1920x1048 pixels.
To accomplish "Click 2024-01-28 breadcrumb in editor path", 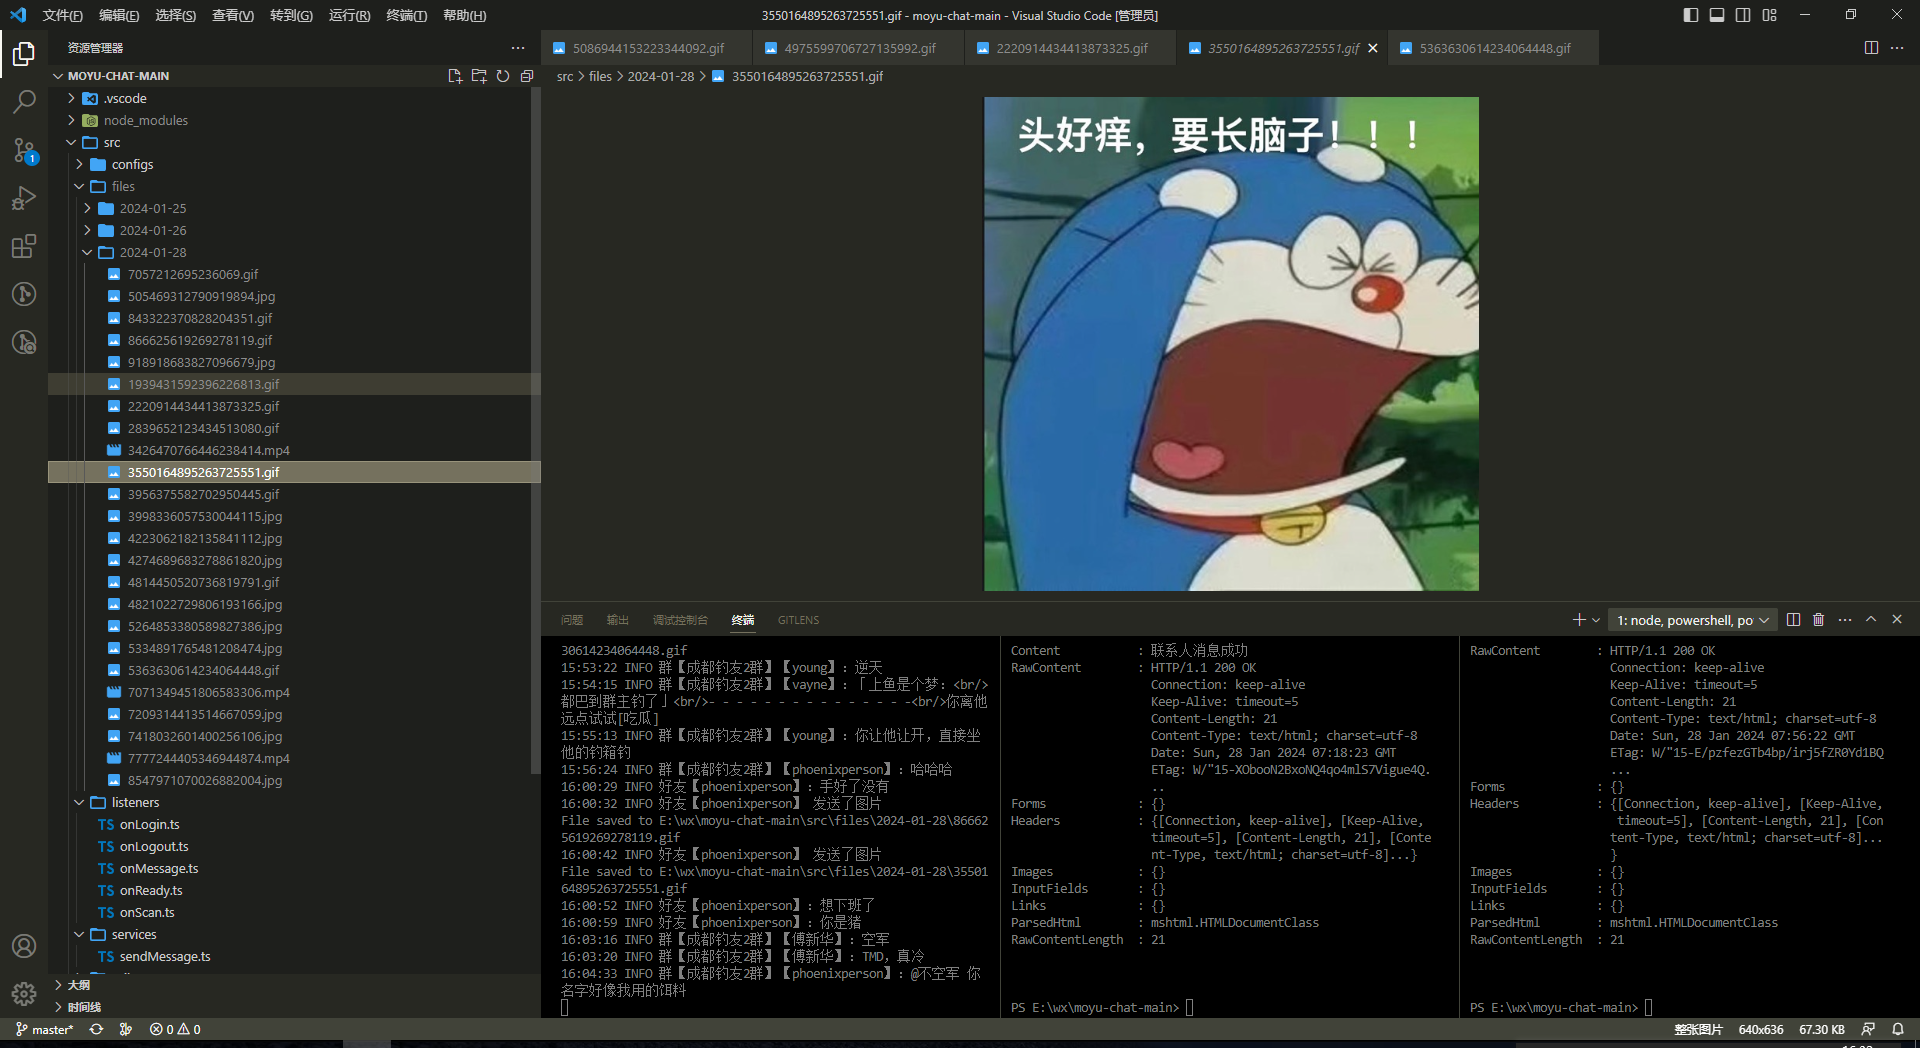I will [660, 76].
